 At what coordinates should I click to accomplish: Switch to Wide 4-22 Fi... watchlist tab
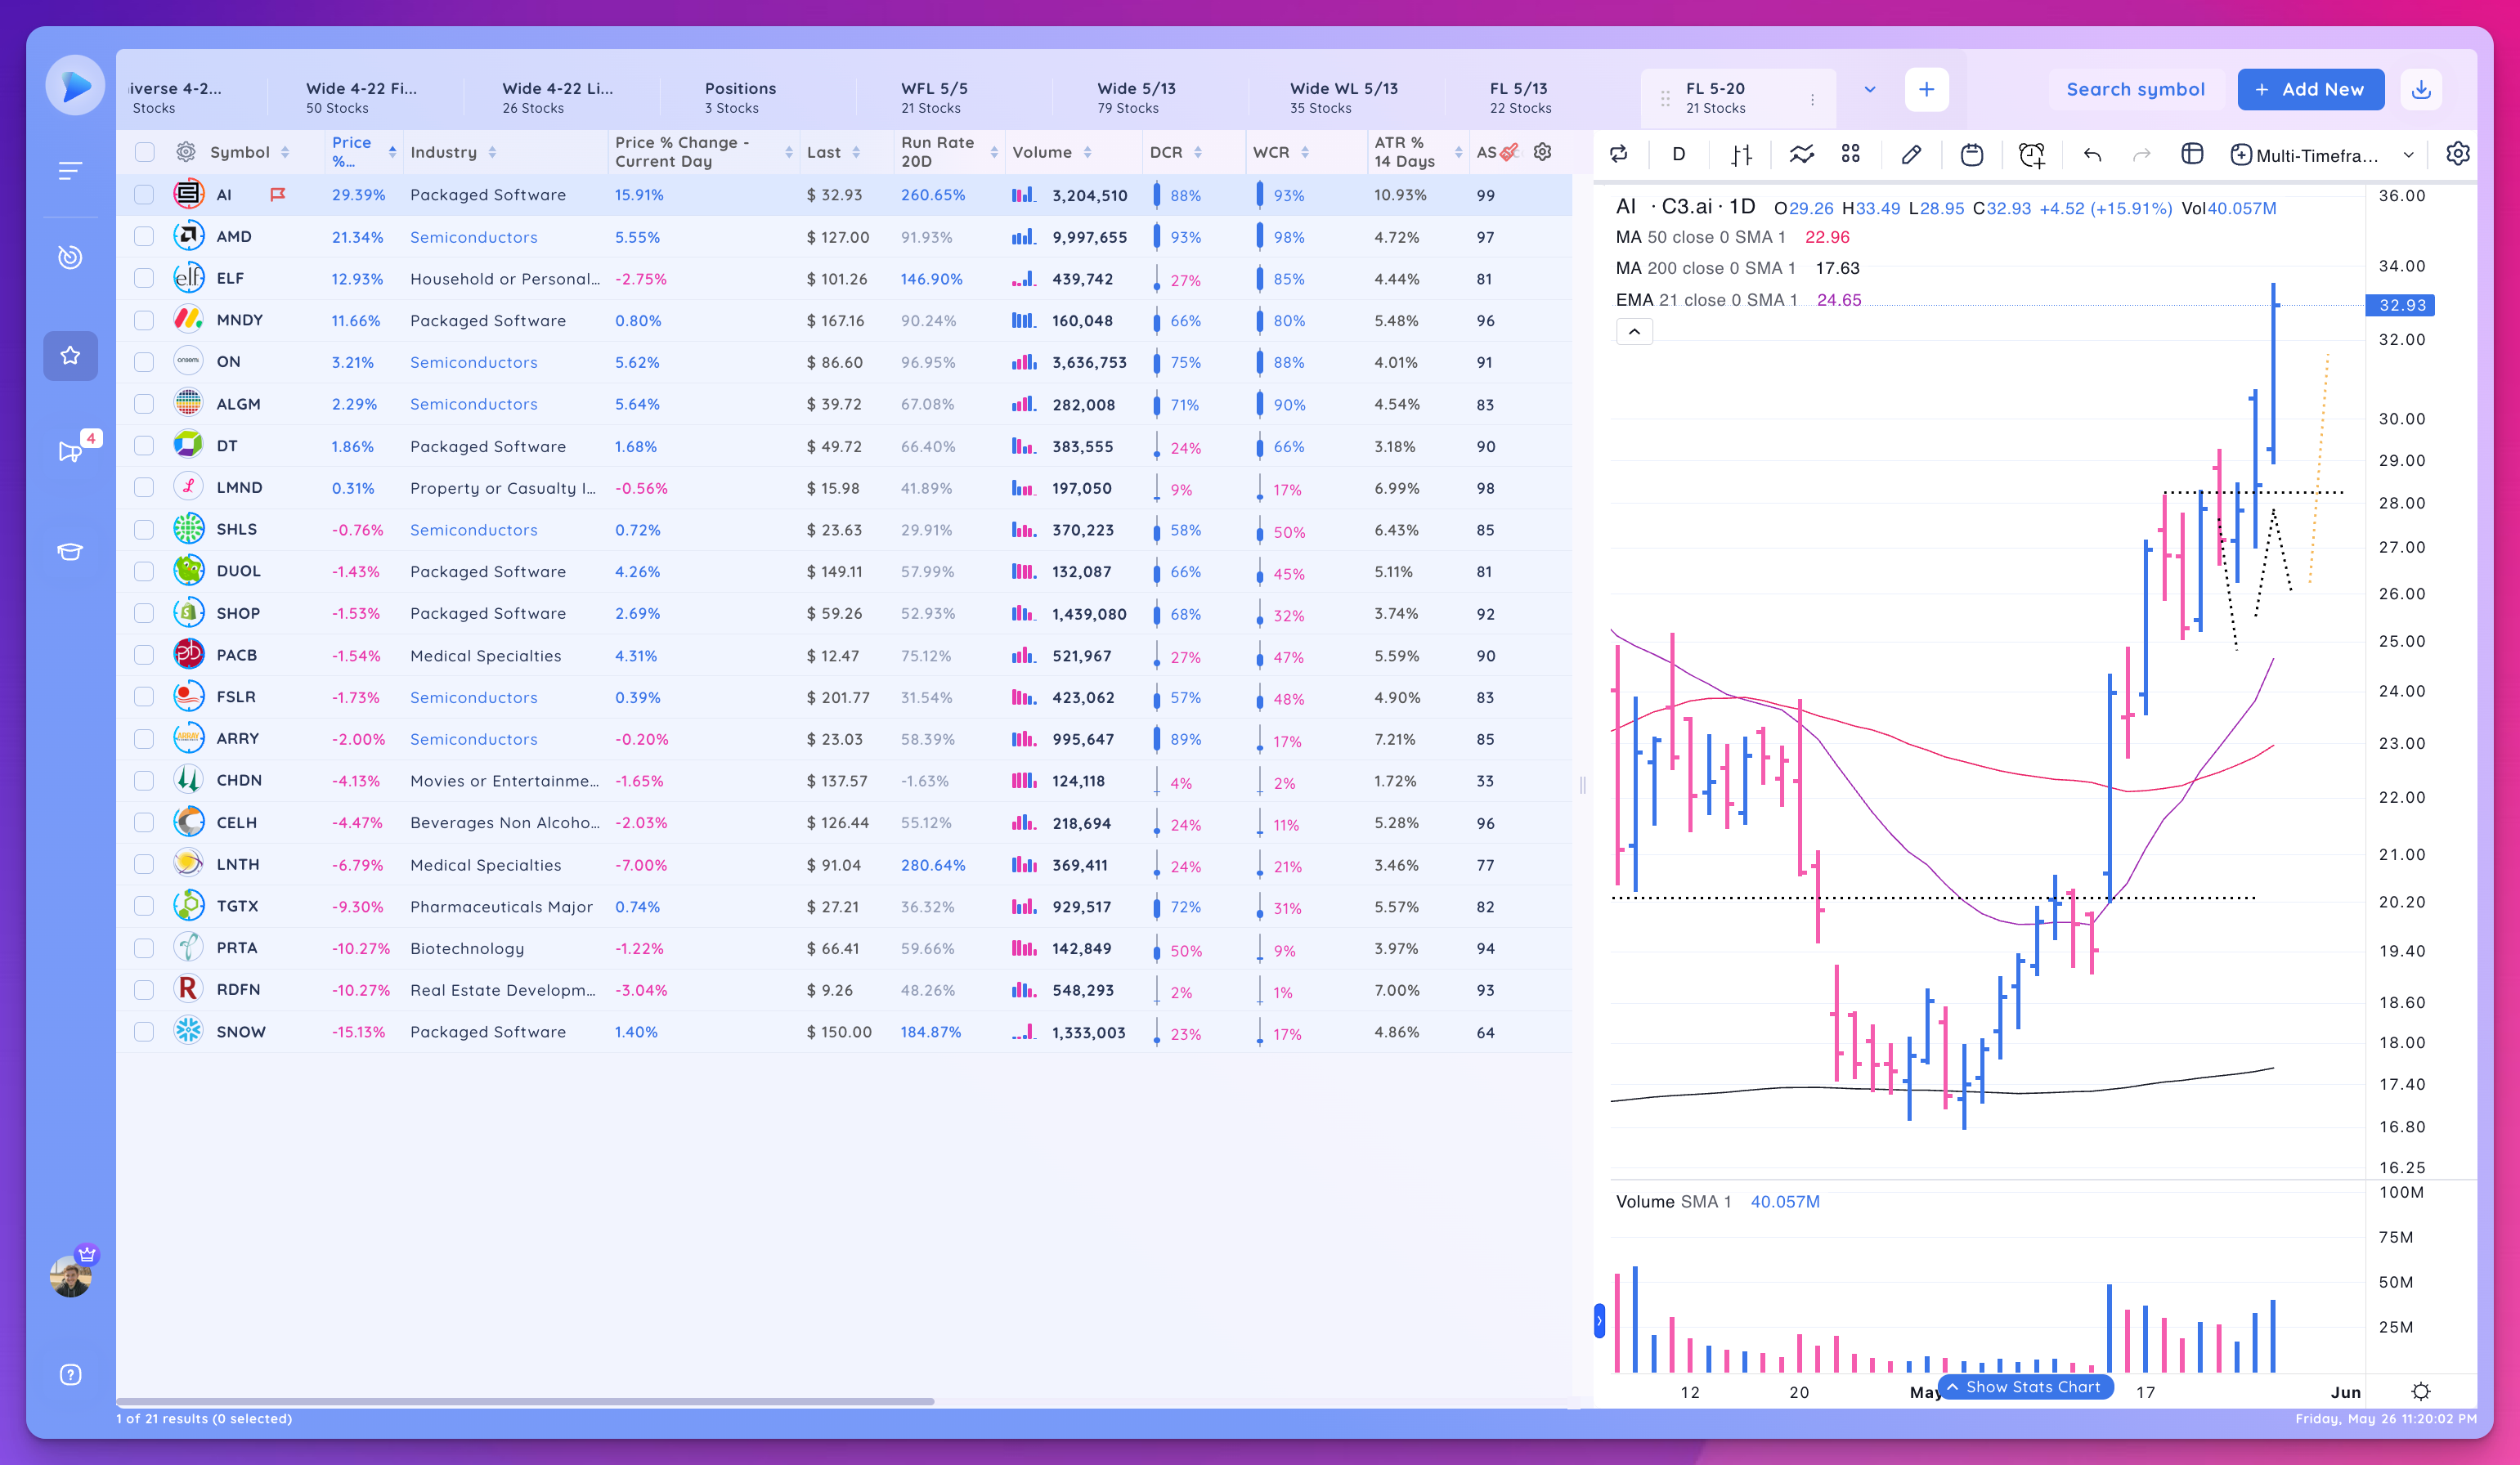click(361, 98)
